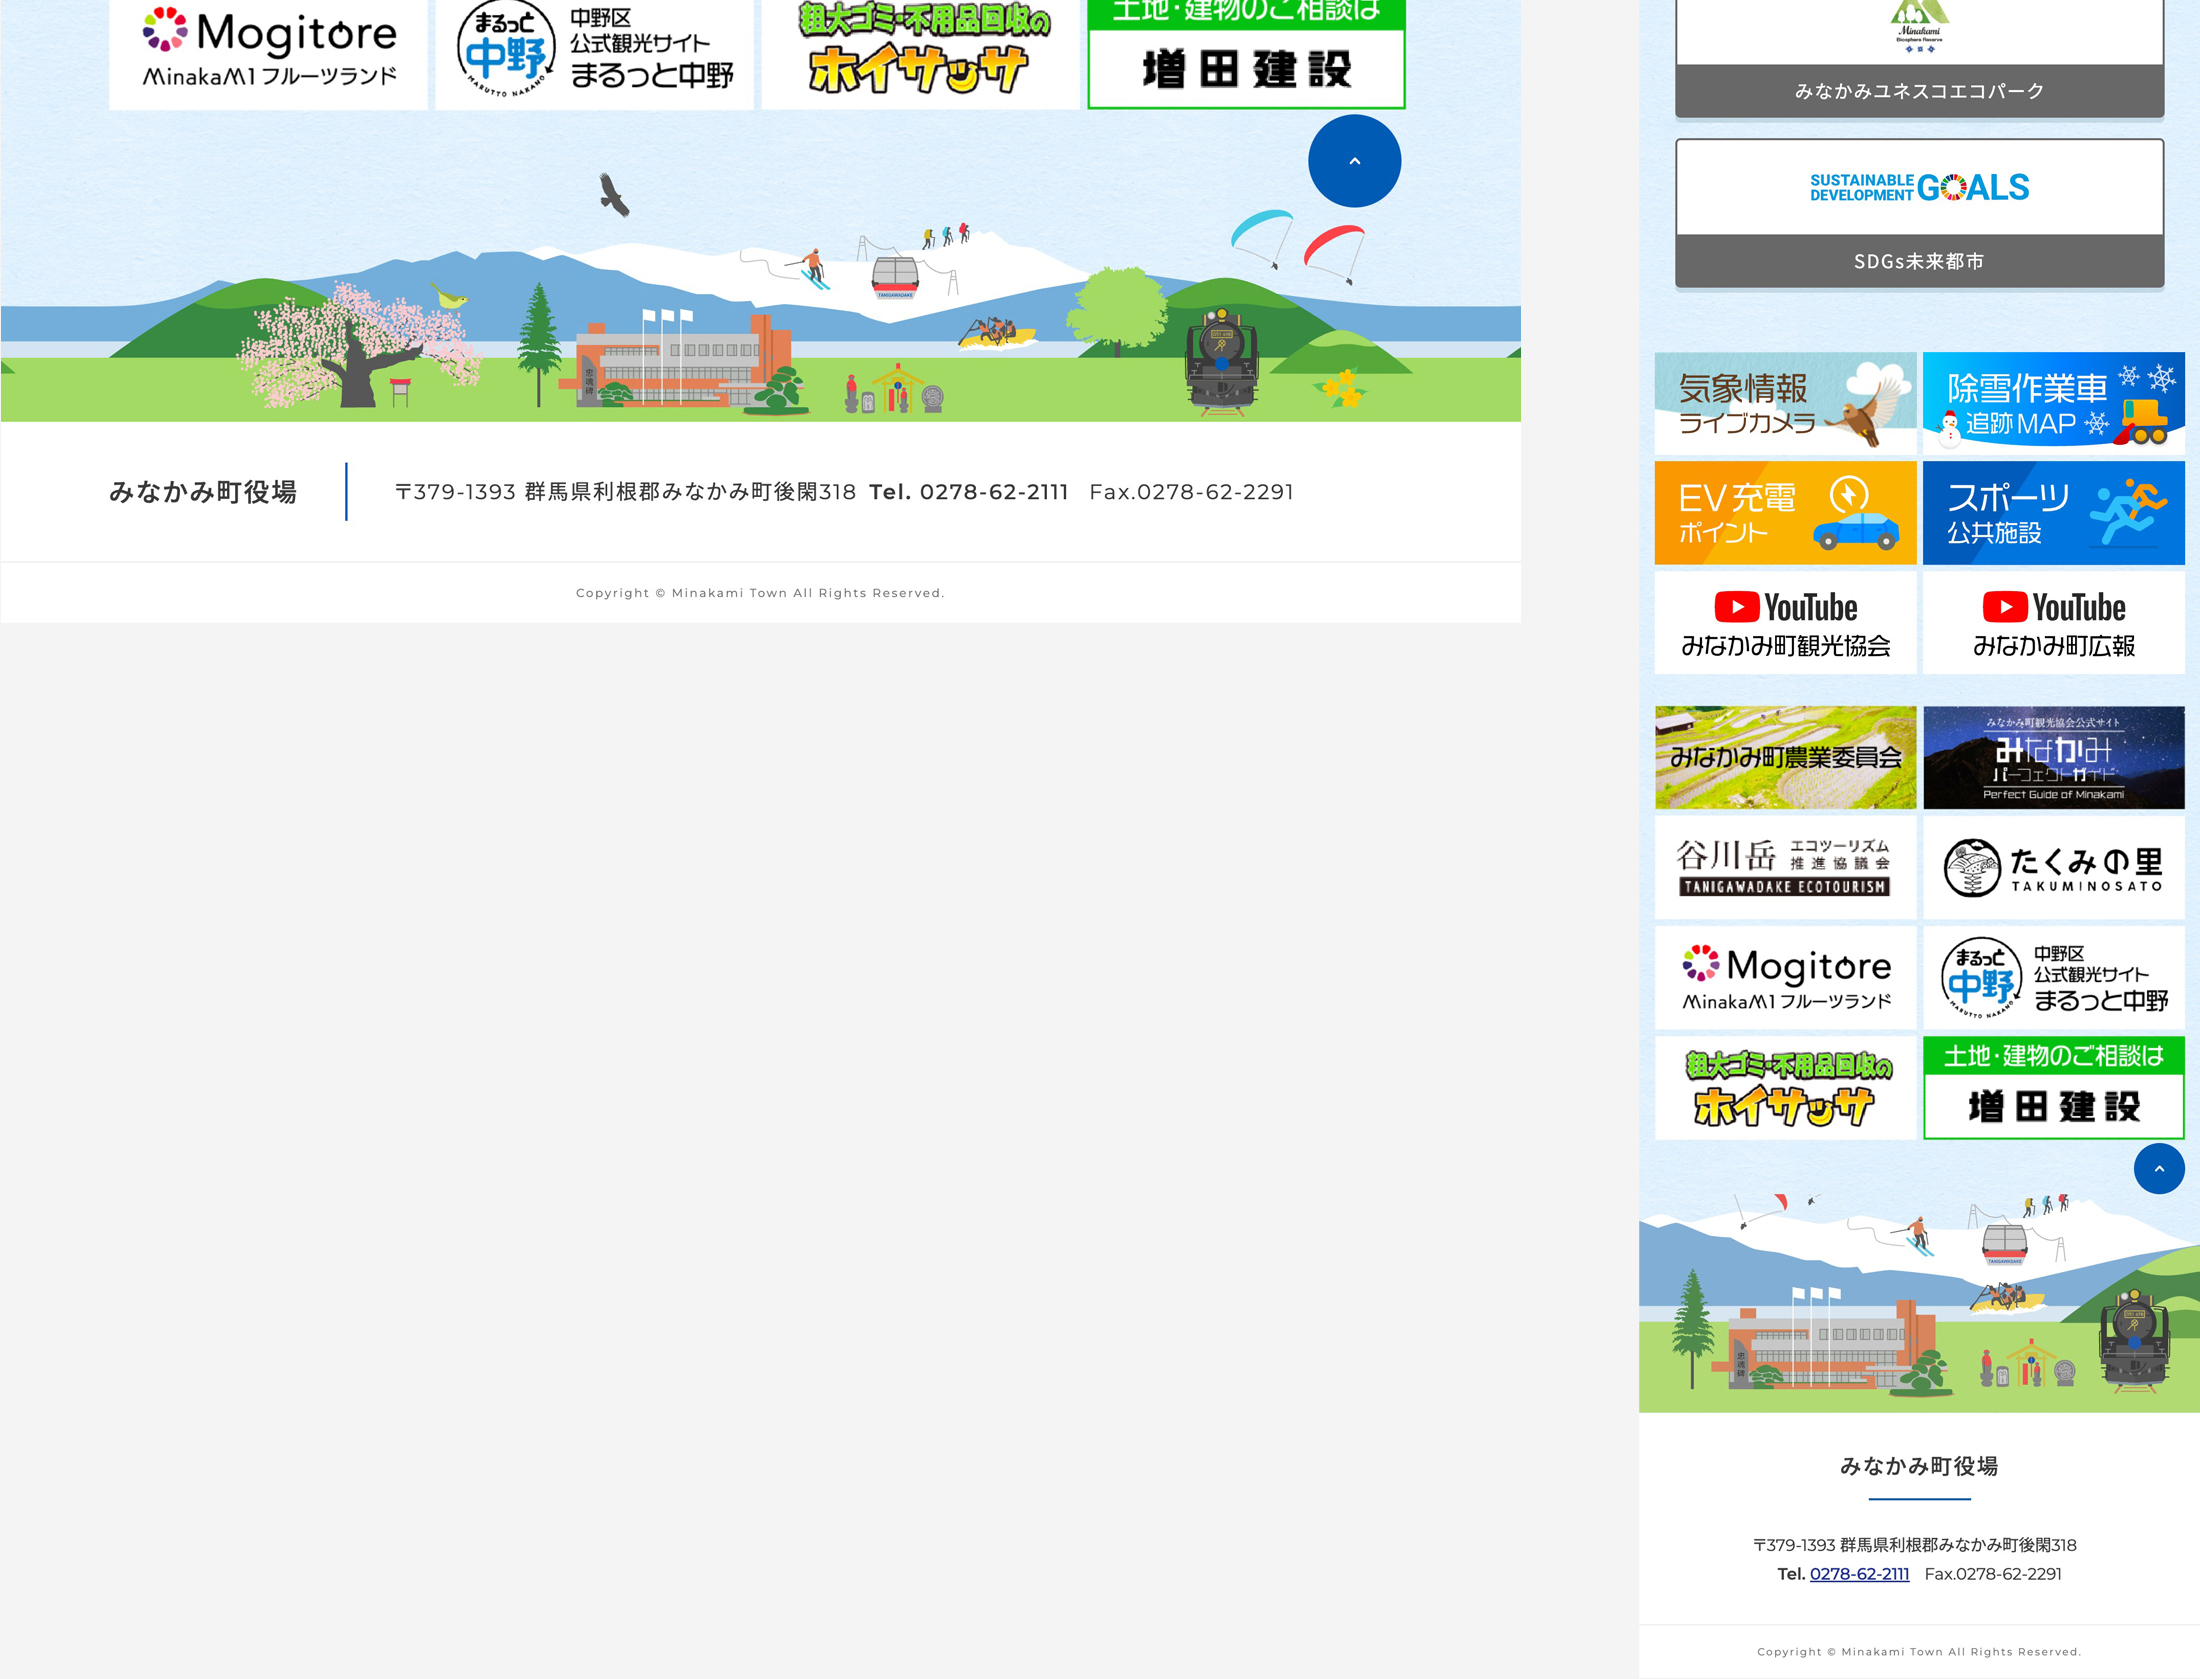The width and height of the screenshot is (2200, 1679).
Task: Open the 気象情報 ライブカメラ banner
Action: click(x=1785, y=403)
